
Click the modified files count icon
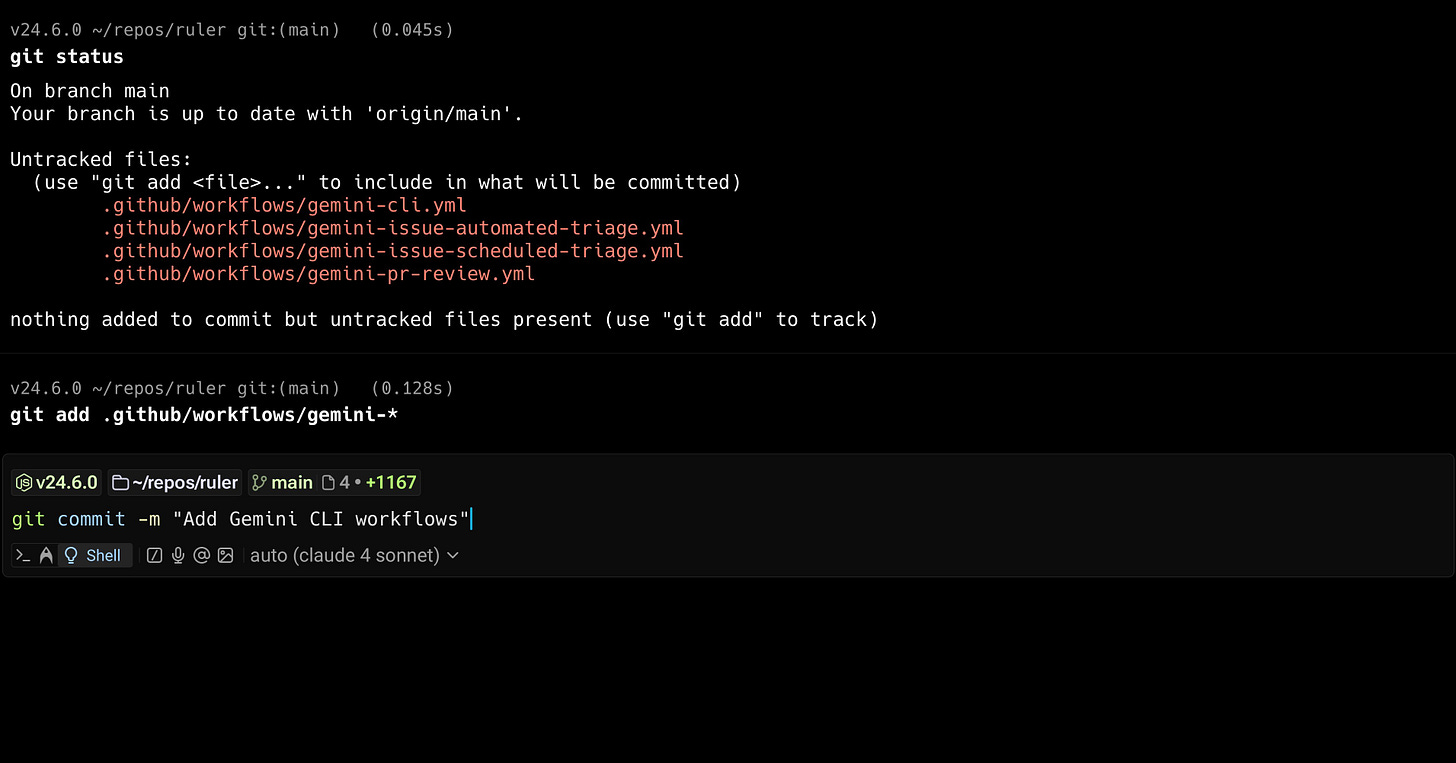[329, 482]
